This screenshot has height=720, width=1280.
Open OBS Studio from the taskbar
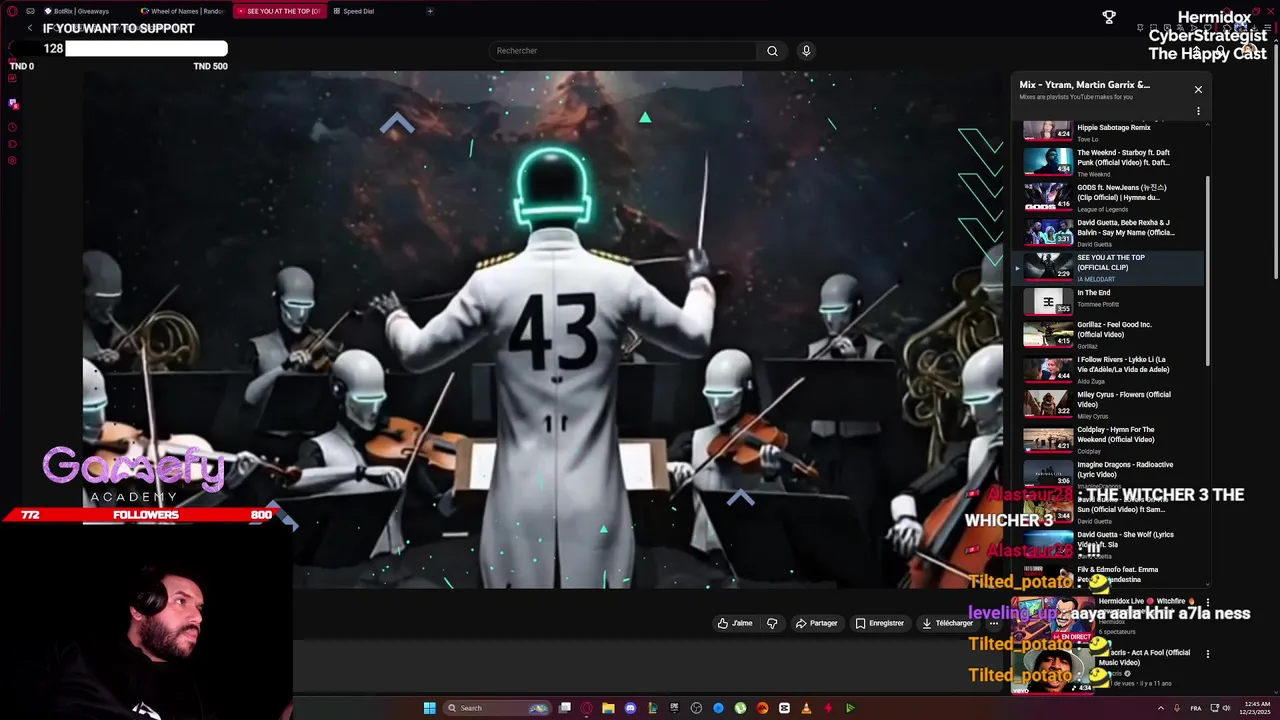point(696,708)
